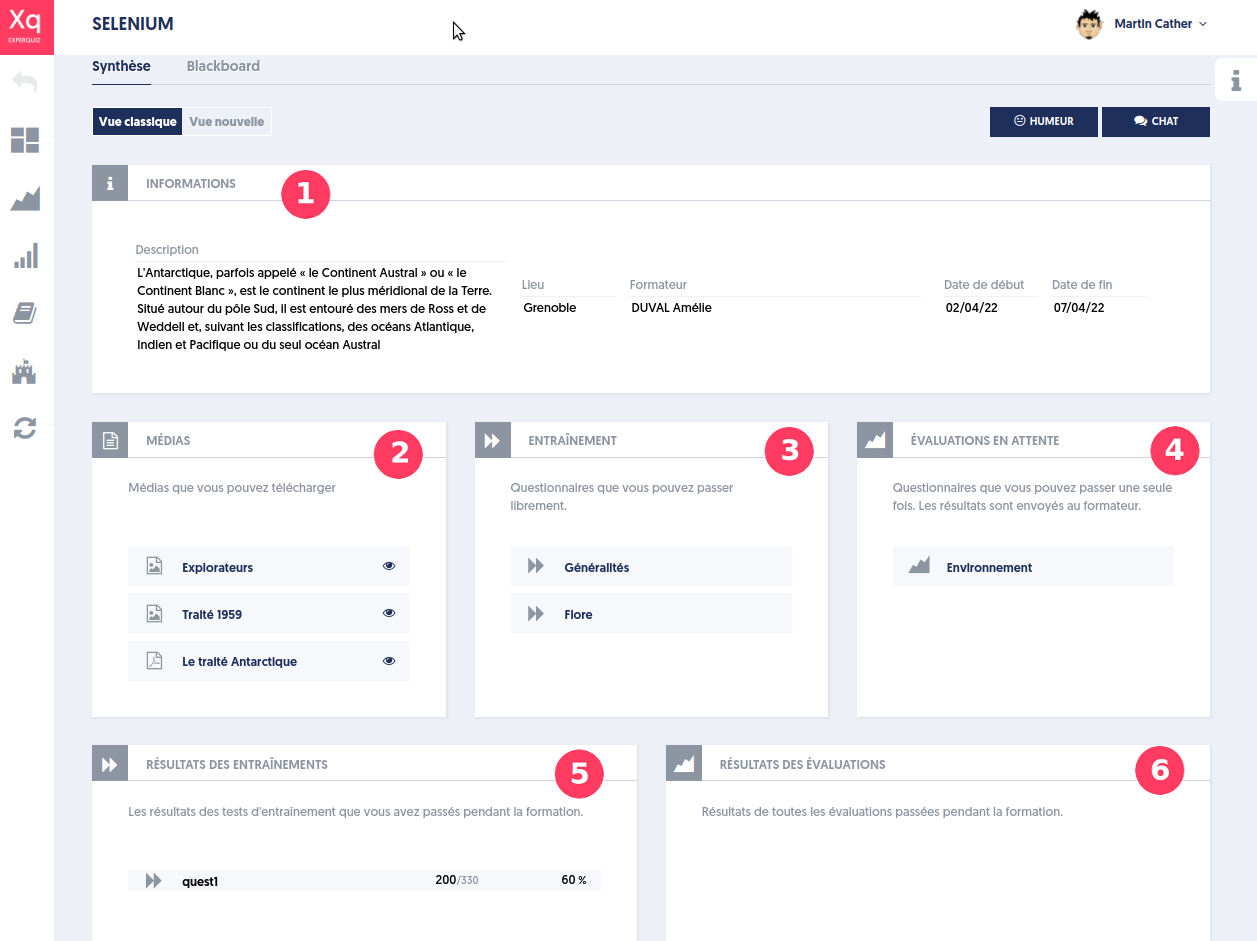This screenshot has height=941, width=1257.
Task: Click the double-arrow icon on the Entraînement panel header
Action: click(x=493, y=439)
